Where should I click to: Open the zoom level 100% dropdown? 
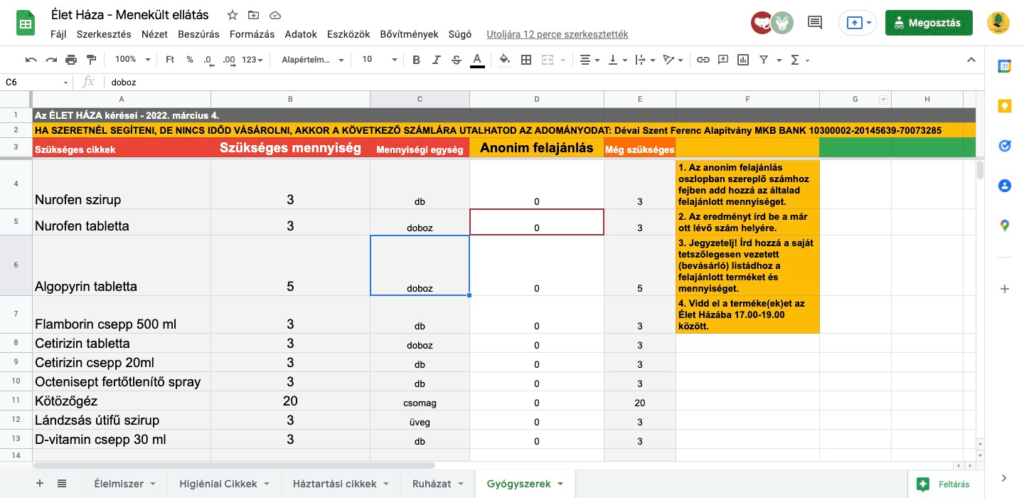[131, 60]
